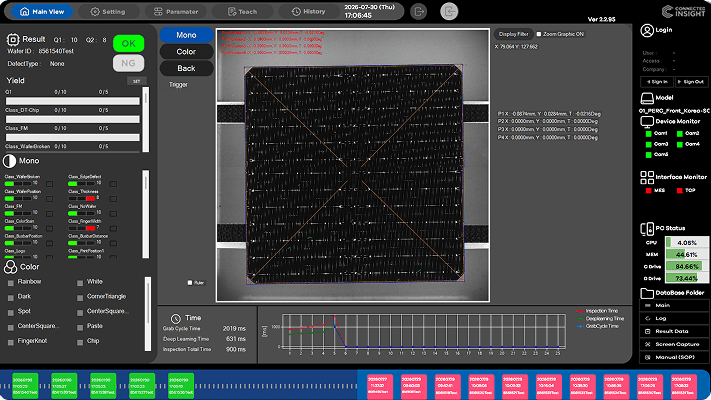Enable the Paste color defect checkbox
Viewport: 711px width, 400px height.
pyautogui.click(x=80, y=327)
